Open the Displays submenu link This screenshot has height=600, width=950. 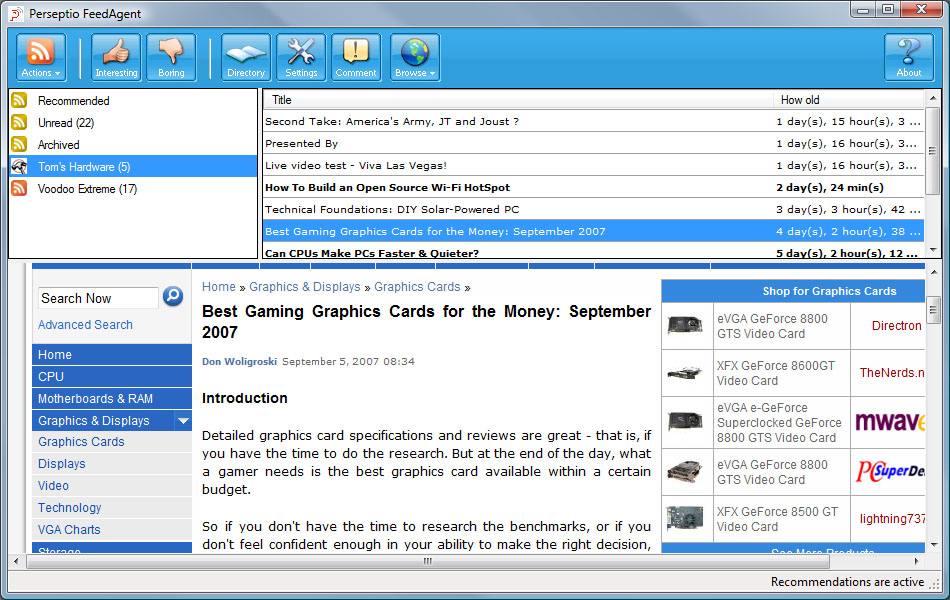62,464
